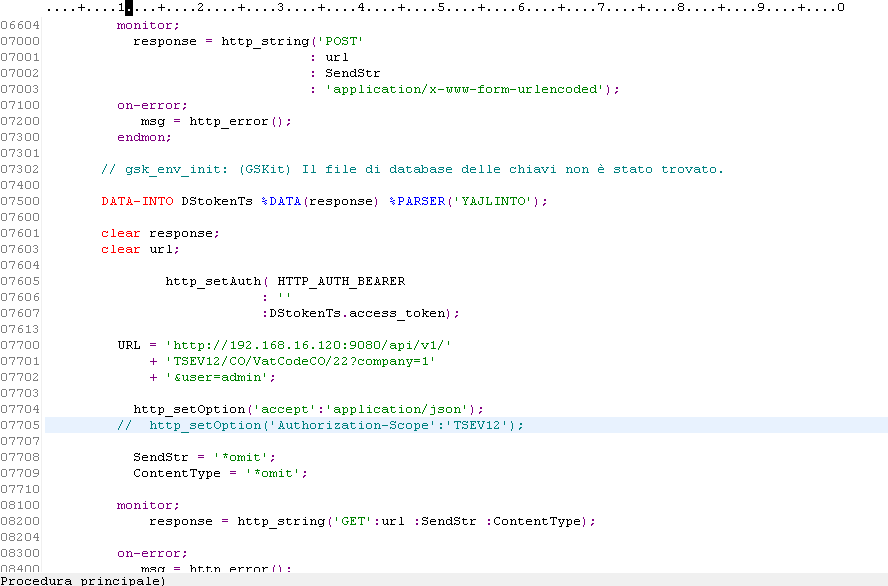The image size is (888, 586).
Task: Click the 'application/x-www-form-urlencoded' string
Action: [468, 89]
